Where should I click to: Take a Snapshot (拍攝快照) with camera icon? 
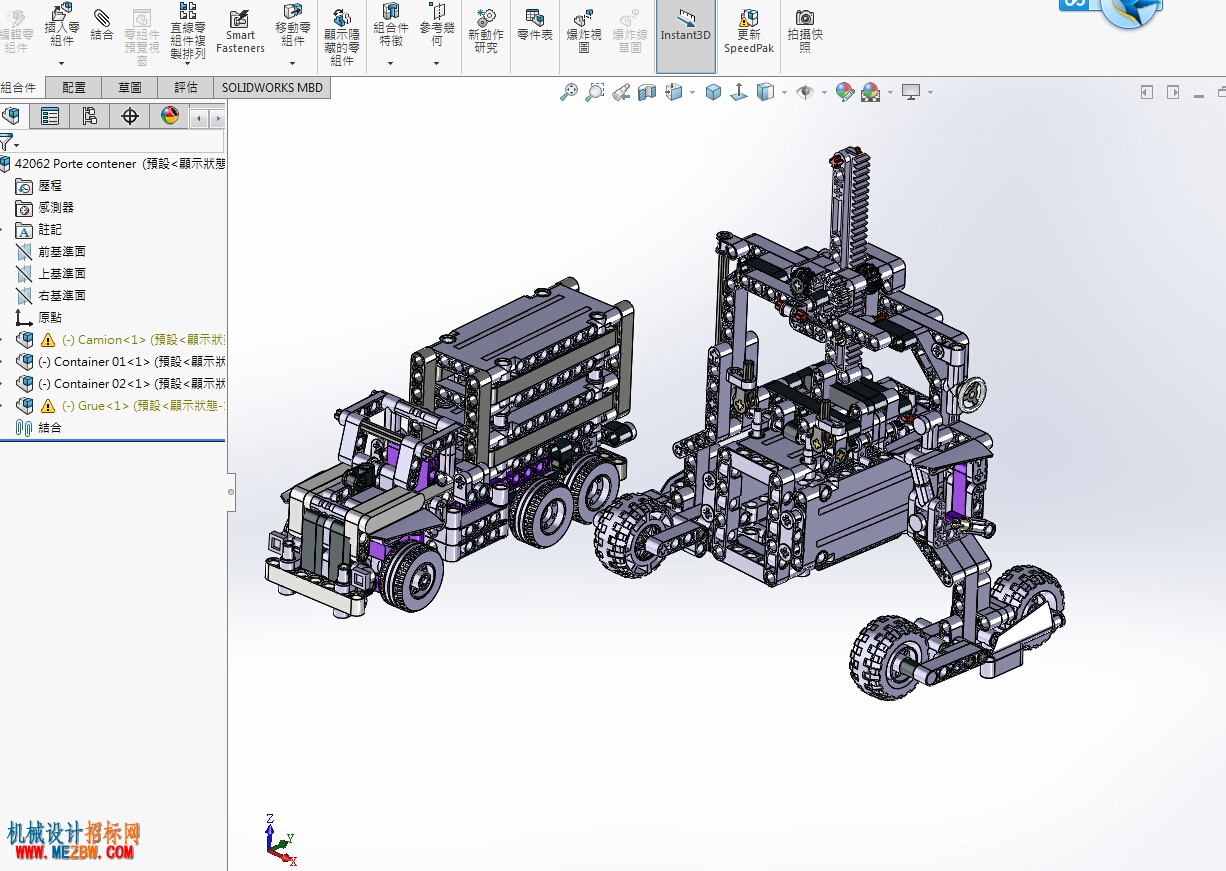click(805, 32)
